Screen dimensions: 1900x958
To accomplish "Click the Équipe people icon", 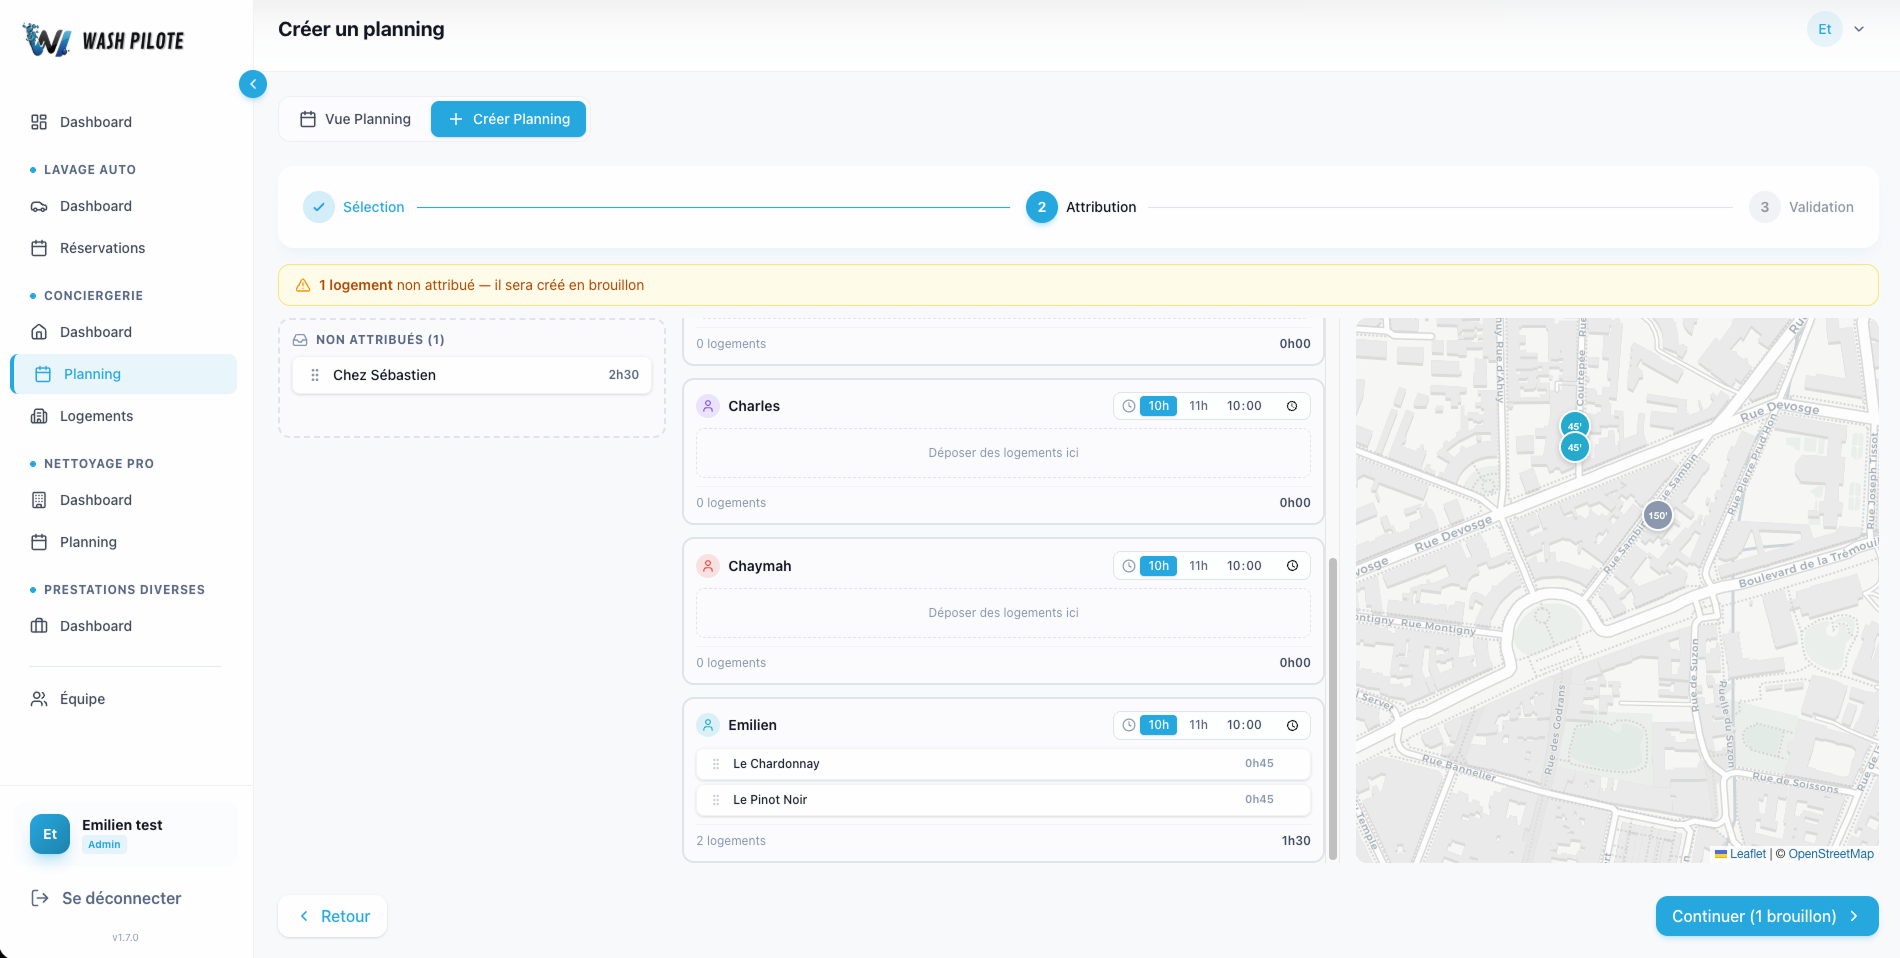I will (x=38, y=698).
